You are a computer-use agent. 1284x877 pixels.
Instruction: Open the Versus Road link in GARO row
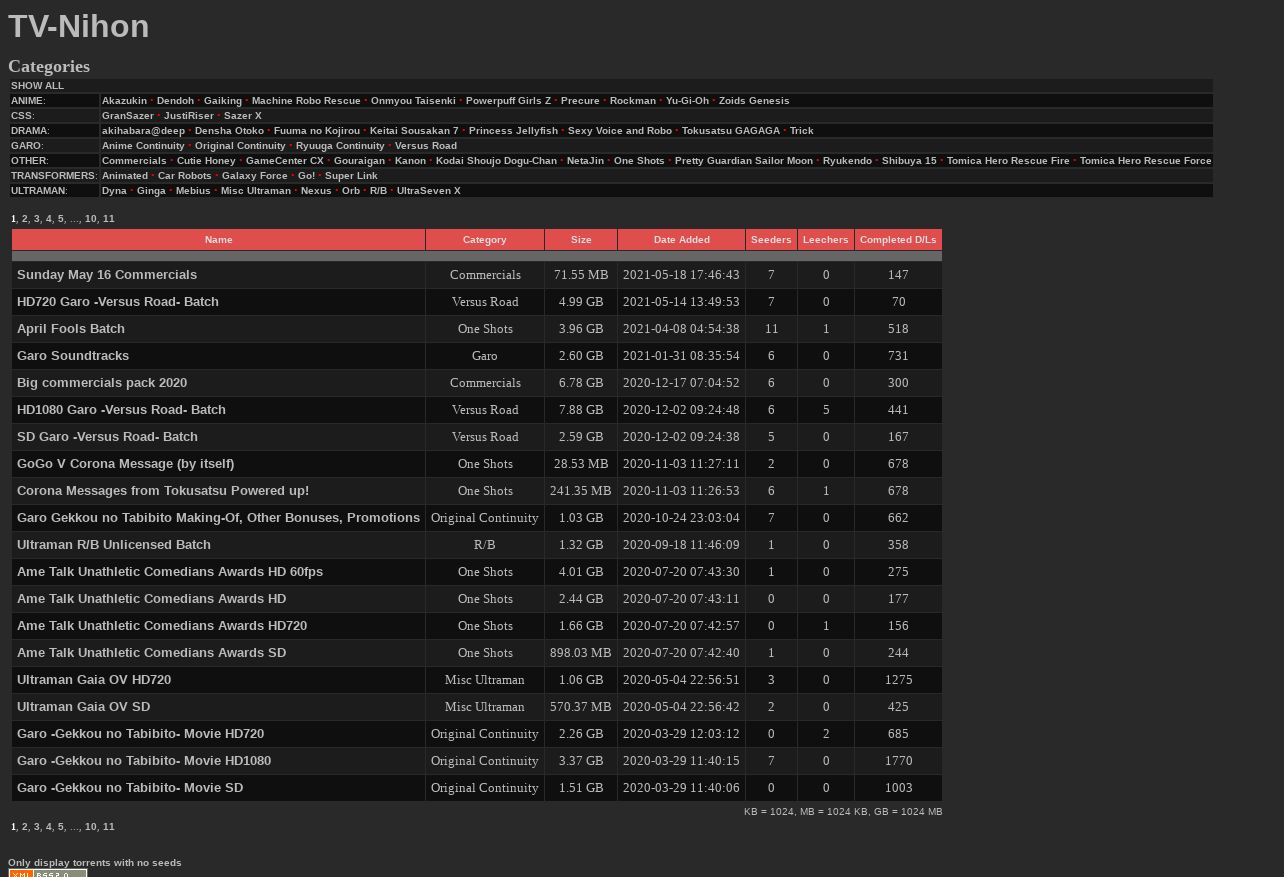pyautogui.click(x=426, y=146)
